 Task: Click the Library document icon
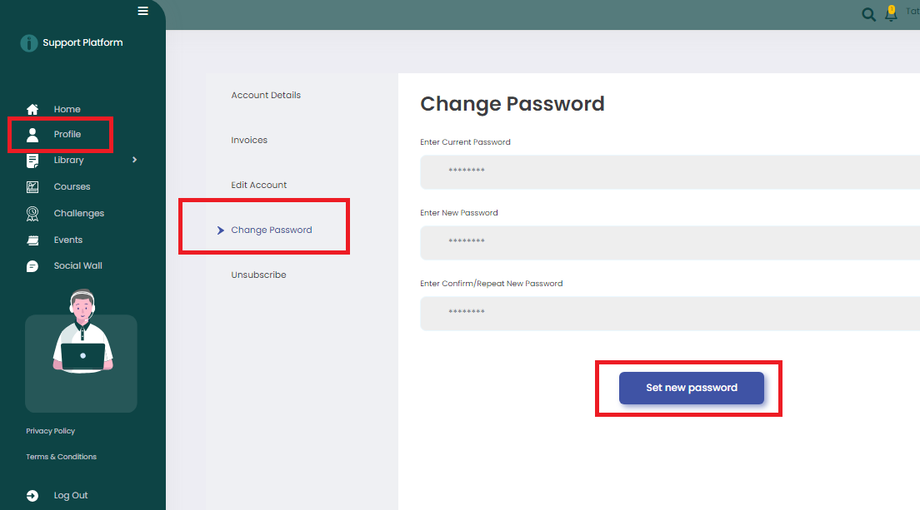coord(32,160)
